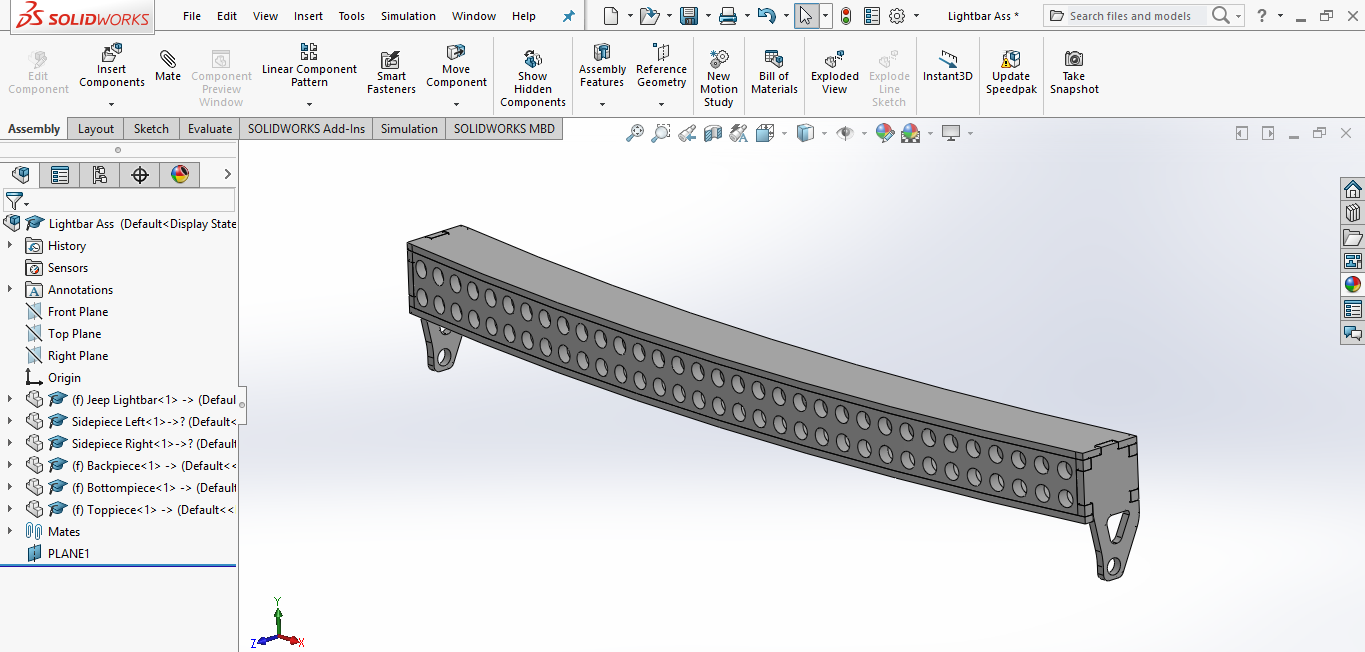Select Front Plane in tree
Screen dimensions: 1365x652
[x=78, y=312]
